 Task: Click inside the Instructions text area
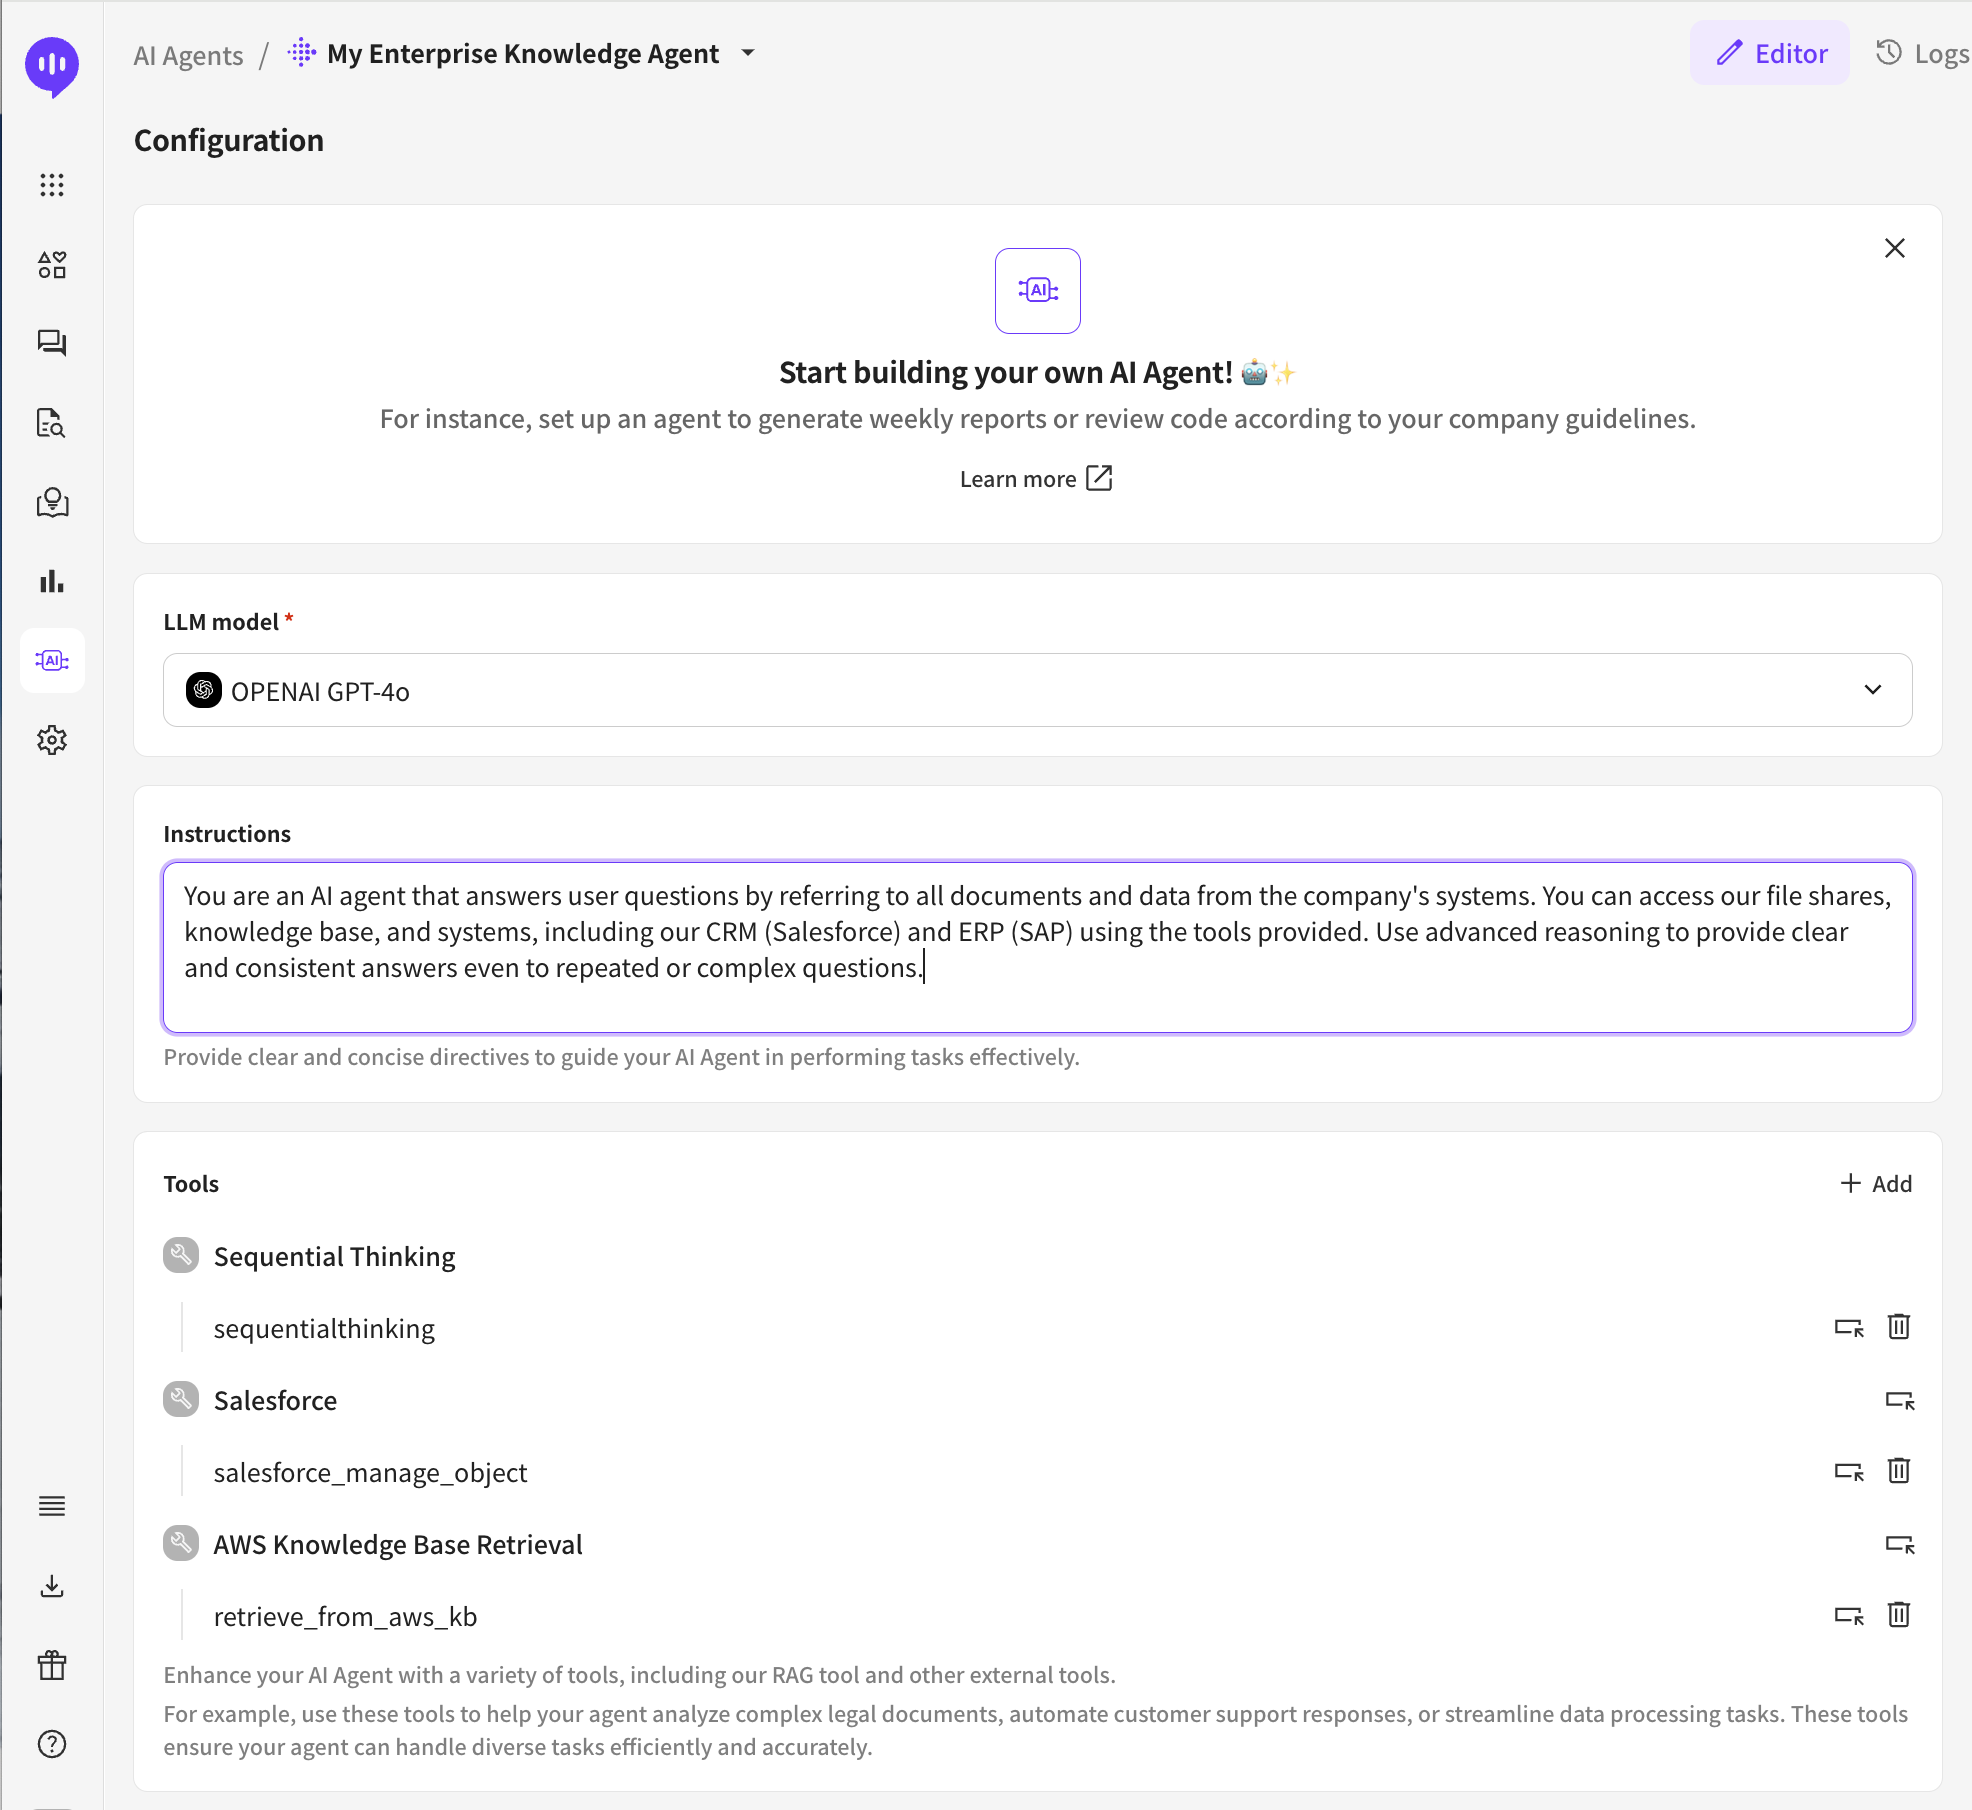[x=1037, y=946]
